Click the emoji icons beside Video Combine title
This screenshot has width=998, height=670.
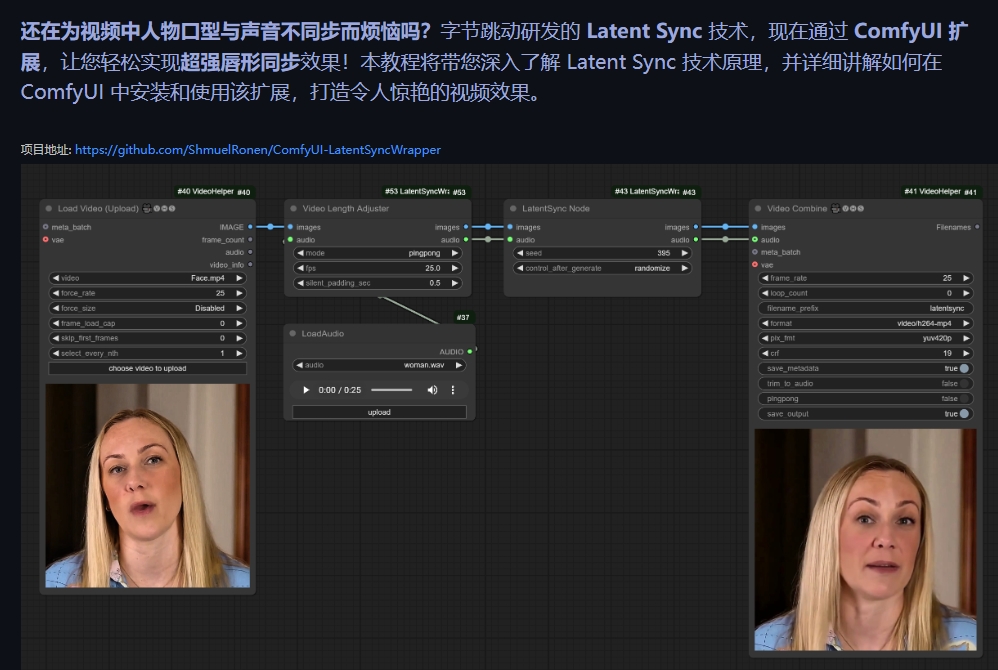pos(848,208)
